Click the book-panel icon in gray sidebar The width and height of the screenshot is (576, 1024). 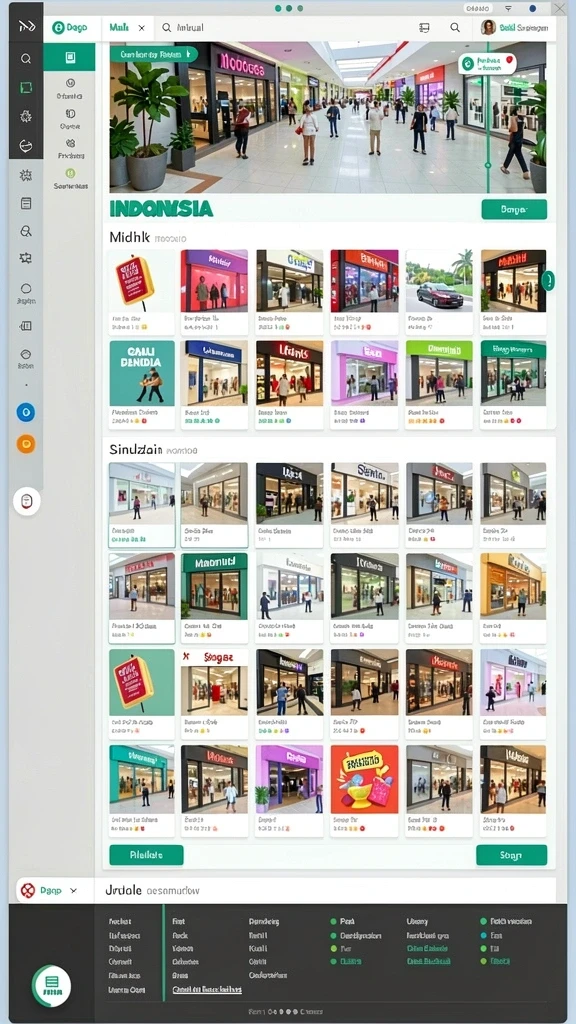pos(26,326)
